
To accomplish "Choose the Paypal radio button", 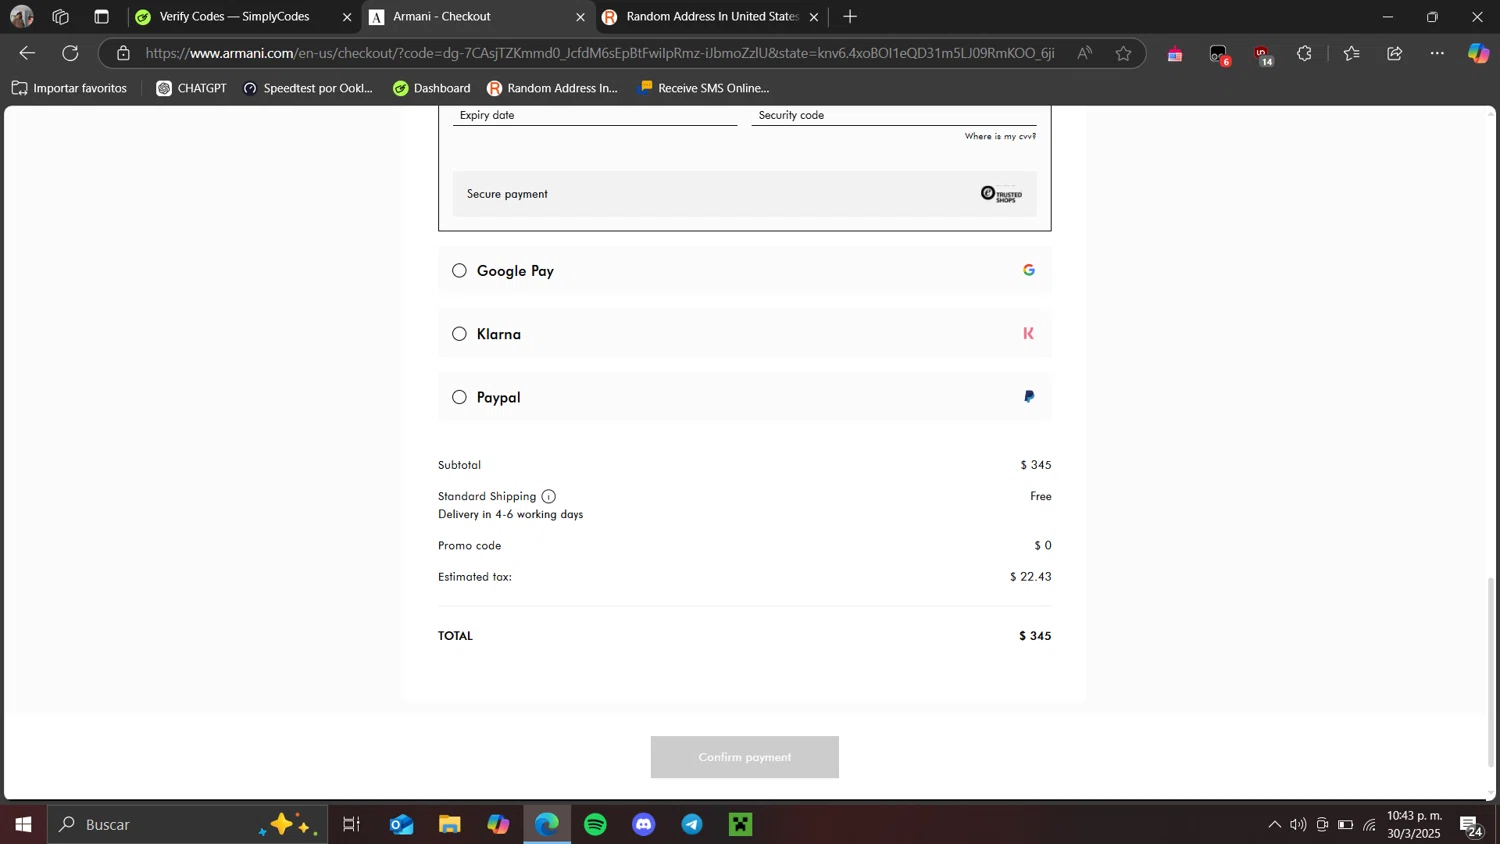I will [x=459, y=397].
